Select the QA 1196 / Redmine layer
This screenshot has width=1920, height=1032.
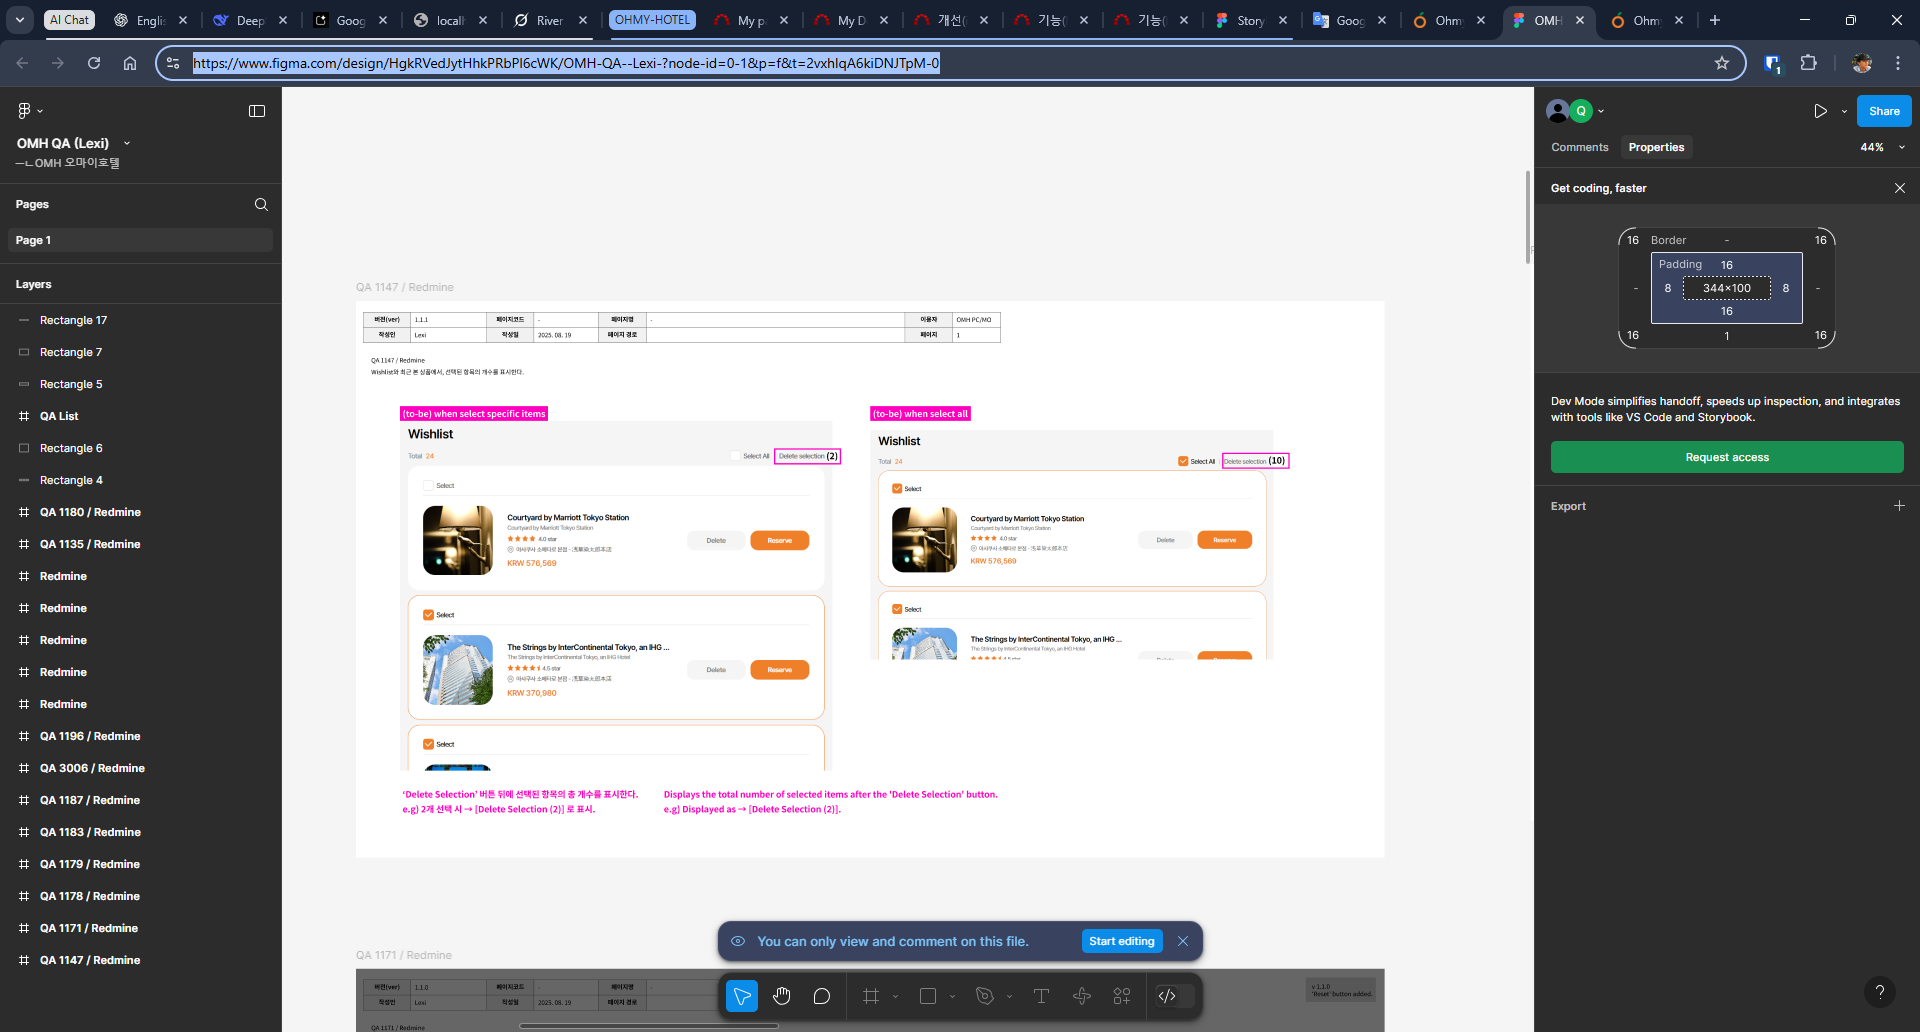click(x=140, y=736)
